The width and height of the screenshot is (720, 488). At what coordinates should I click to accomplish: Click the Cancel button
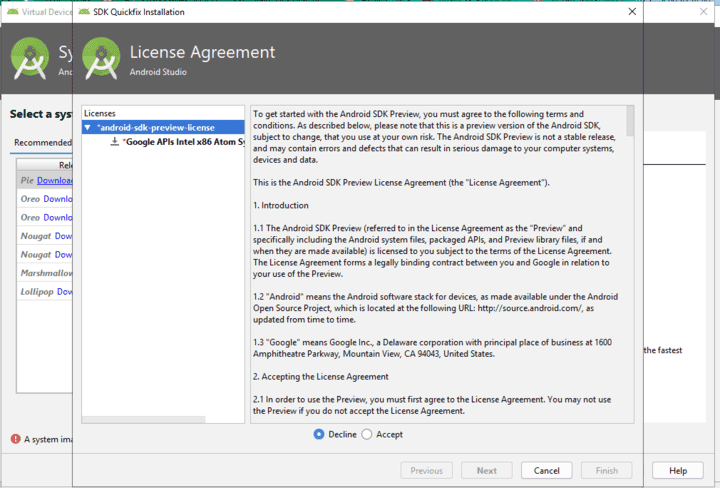(x=546, y=471)
